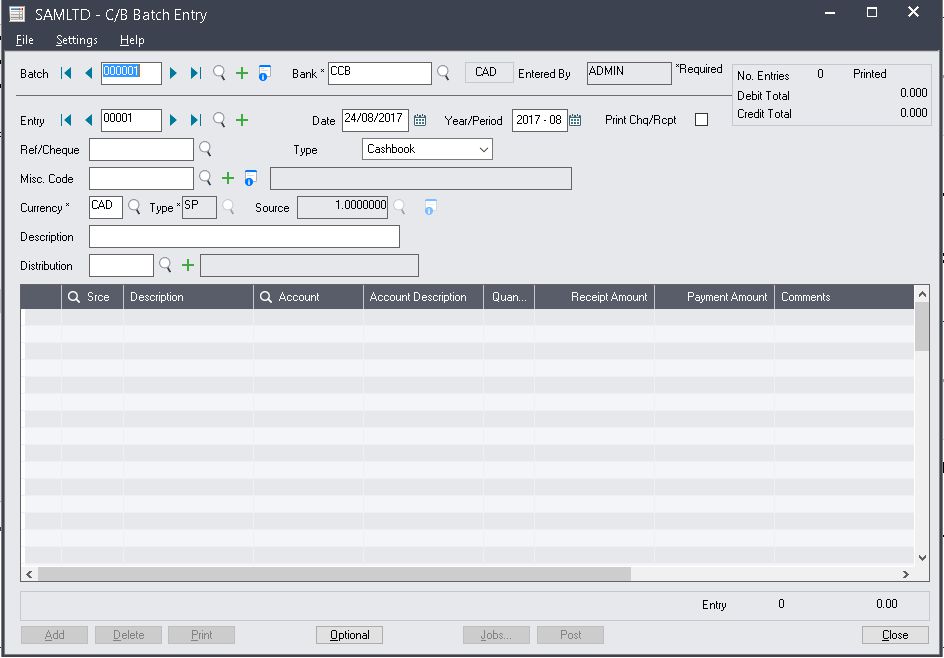Open the Help menu
Image resolution: width=944 pixels, height=658 pixels.
click(132, 40)
